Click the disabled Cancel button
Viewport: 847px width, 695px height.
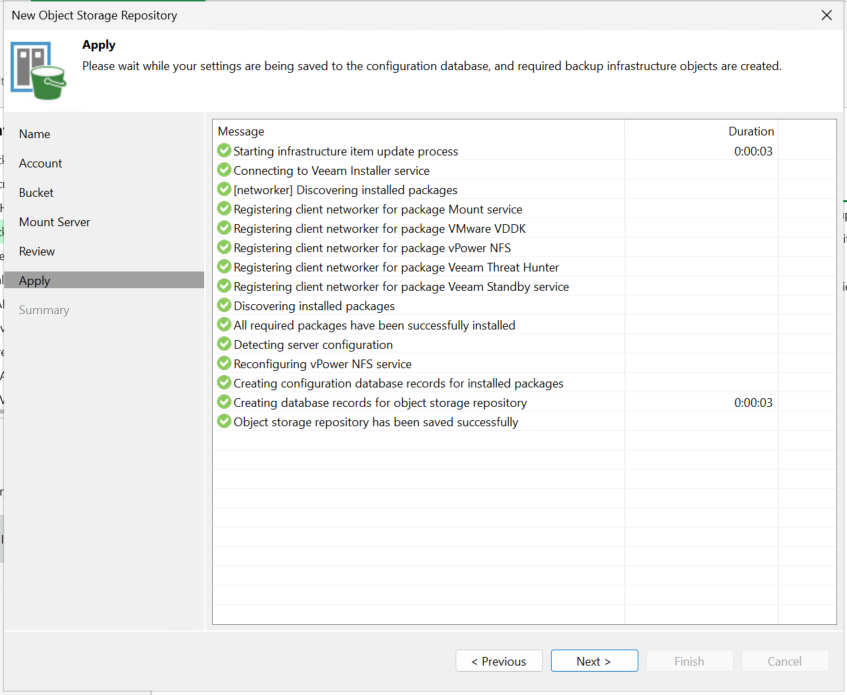point(784,661)
